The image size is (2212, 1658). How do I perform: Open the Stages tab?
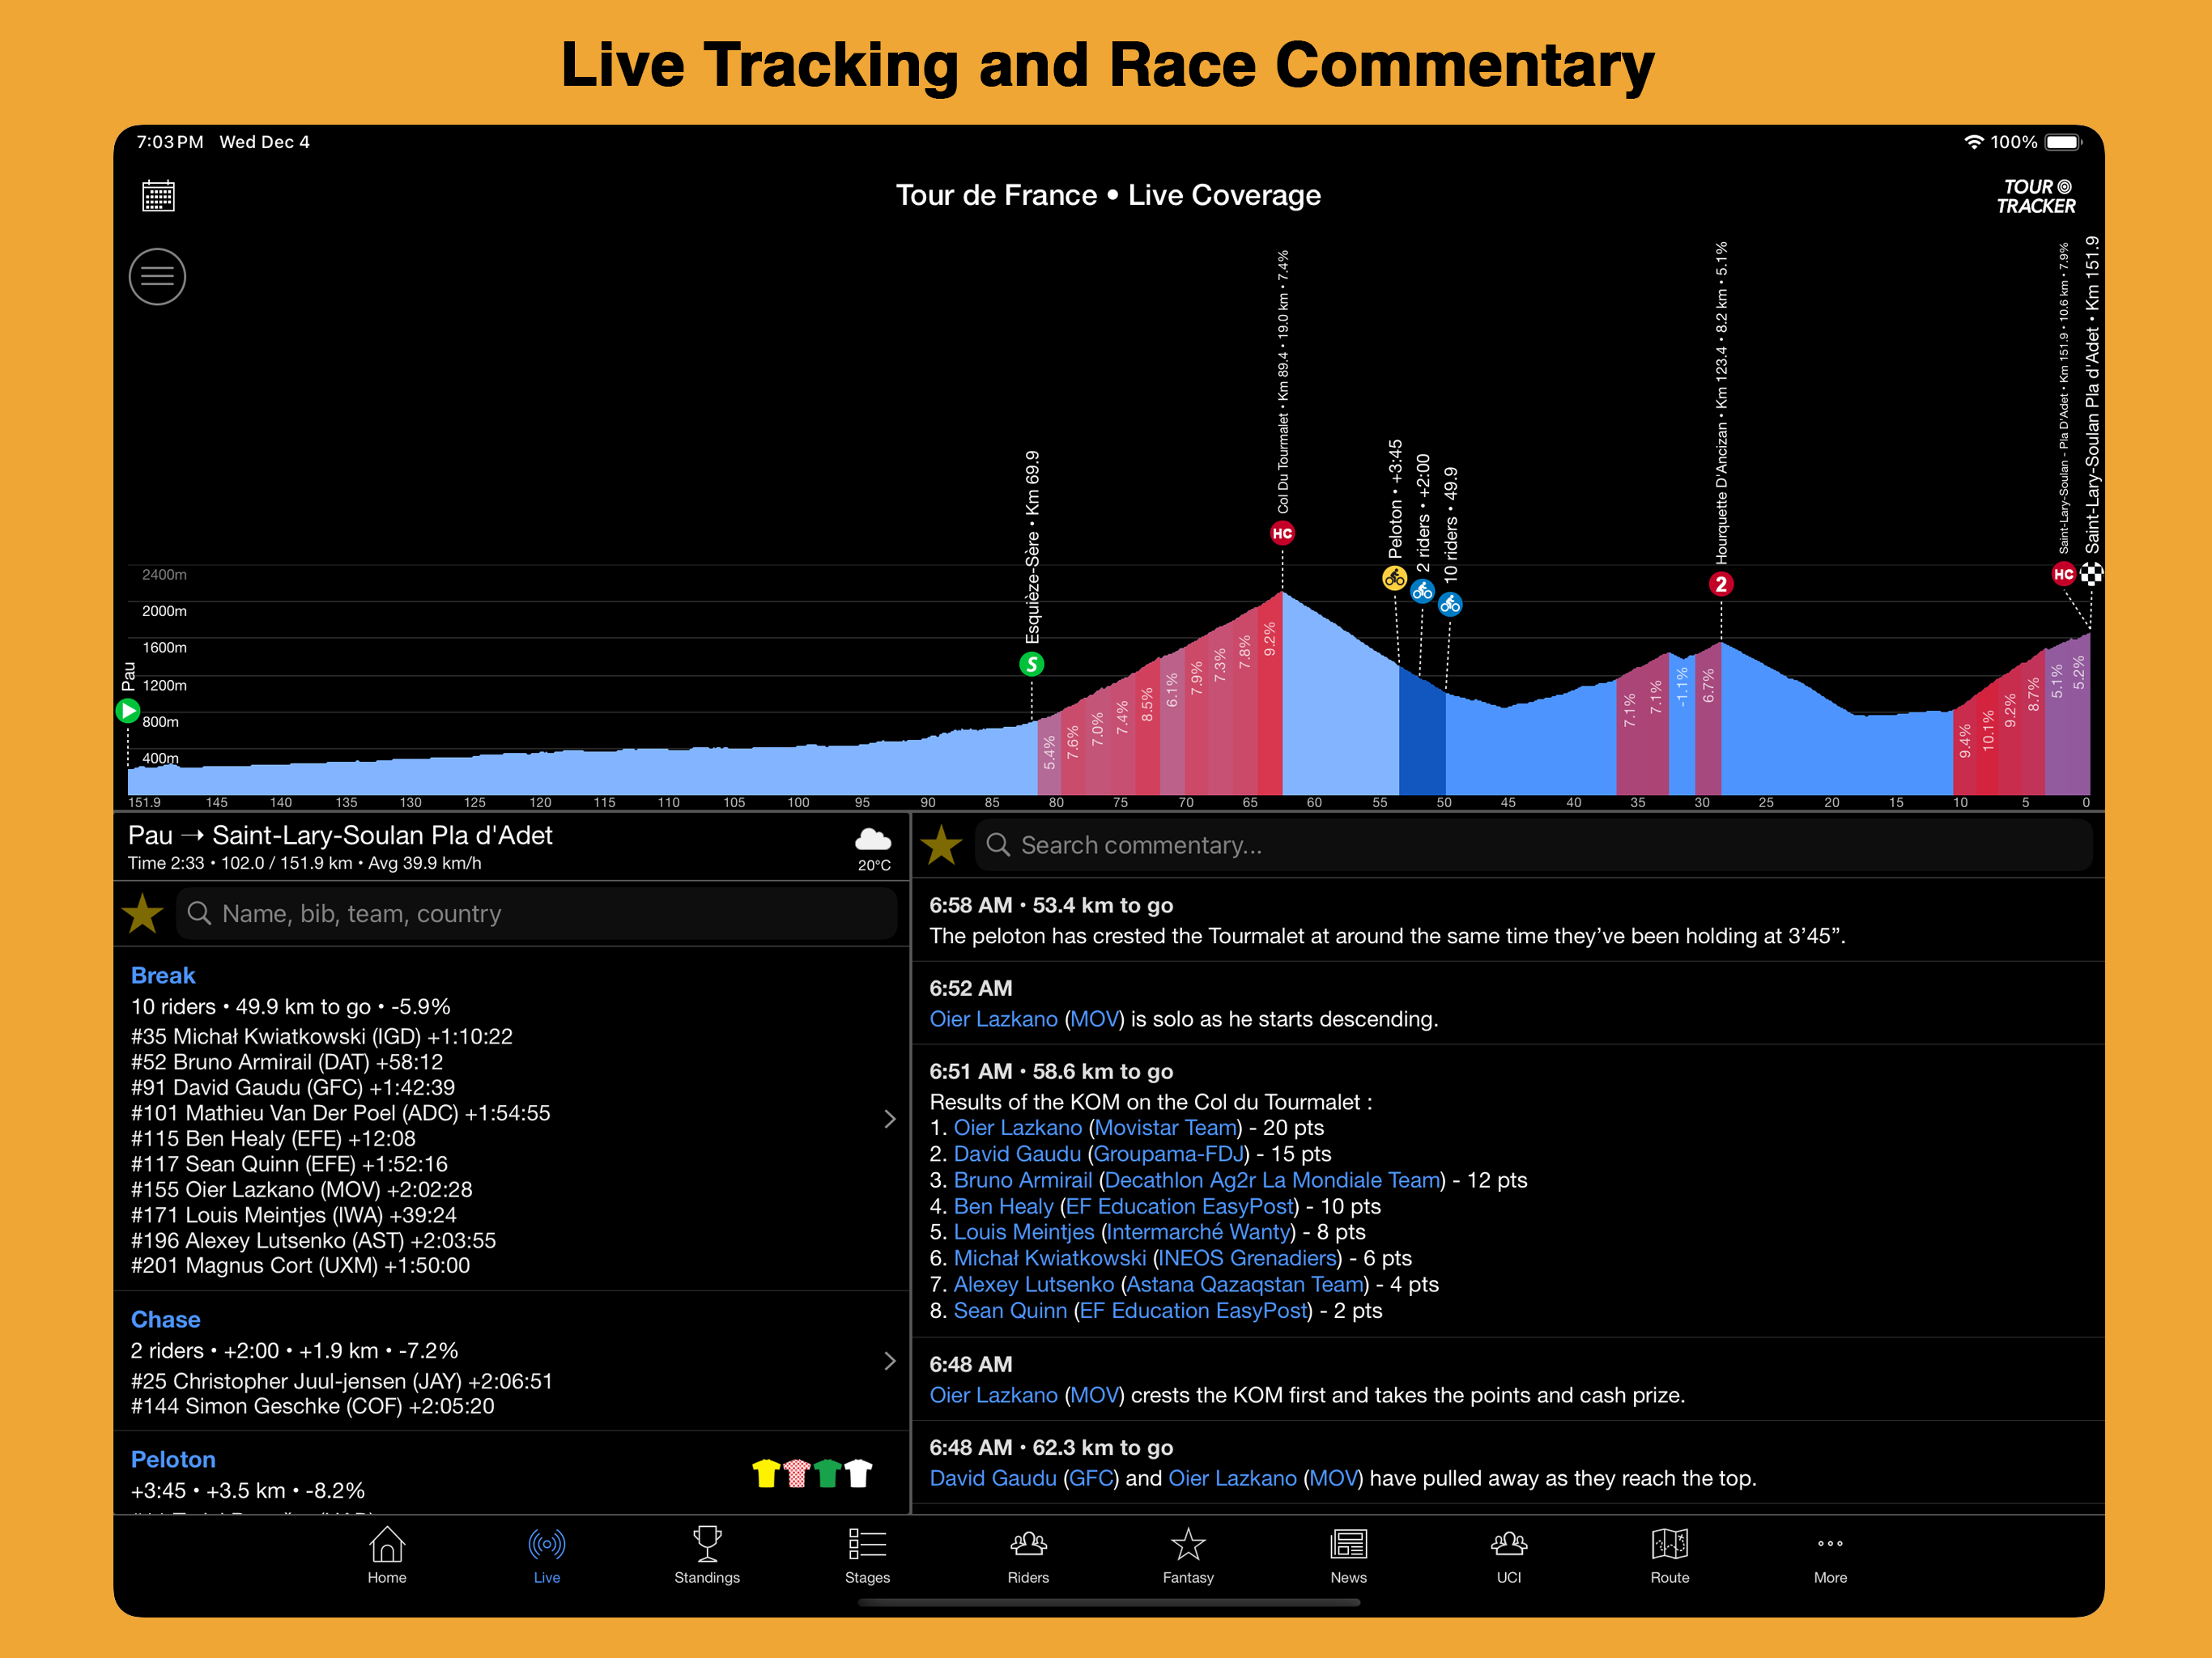(867, 1556)
